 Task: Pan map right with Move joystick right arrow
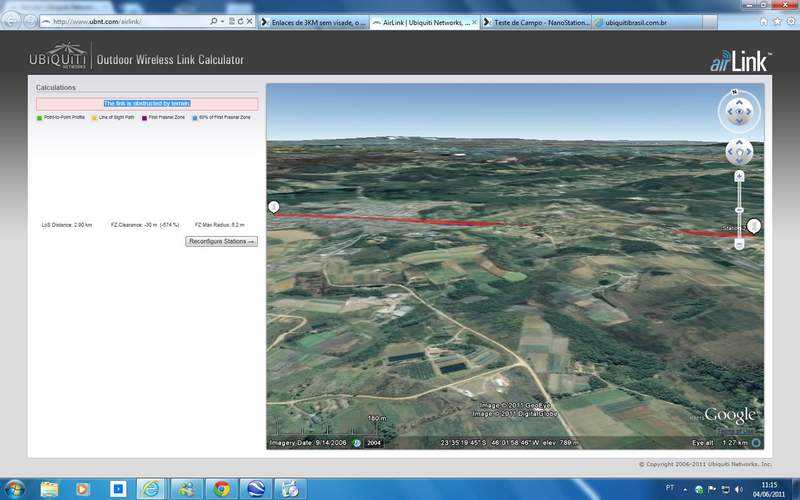click(x=748, y=152)
